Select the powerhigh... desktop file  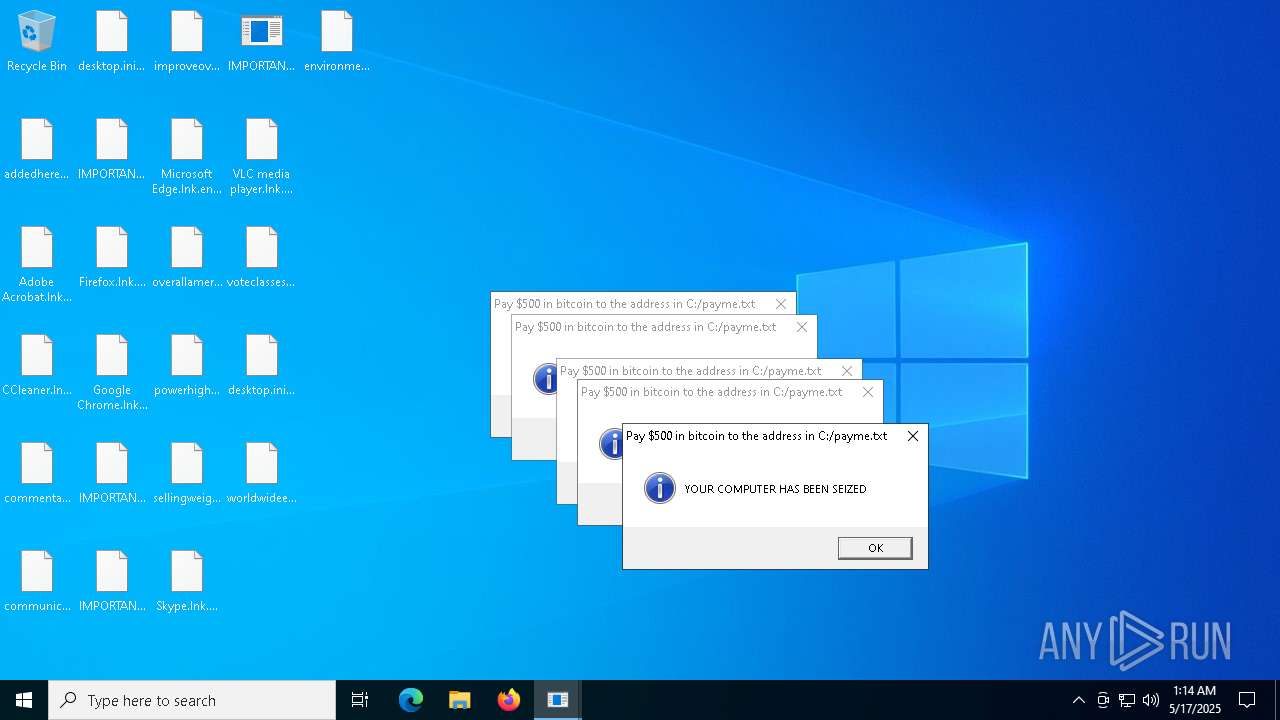[x=187, y=365]
